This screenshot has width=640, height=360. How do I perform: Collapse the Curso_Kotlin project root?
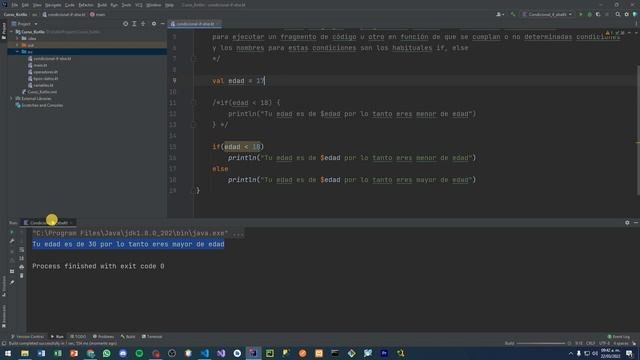pyautogui.click(x=12, y=32)
